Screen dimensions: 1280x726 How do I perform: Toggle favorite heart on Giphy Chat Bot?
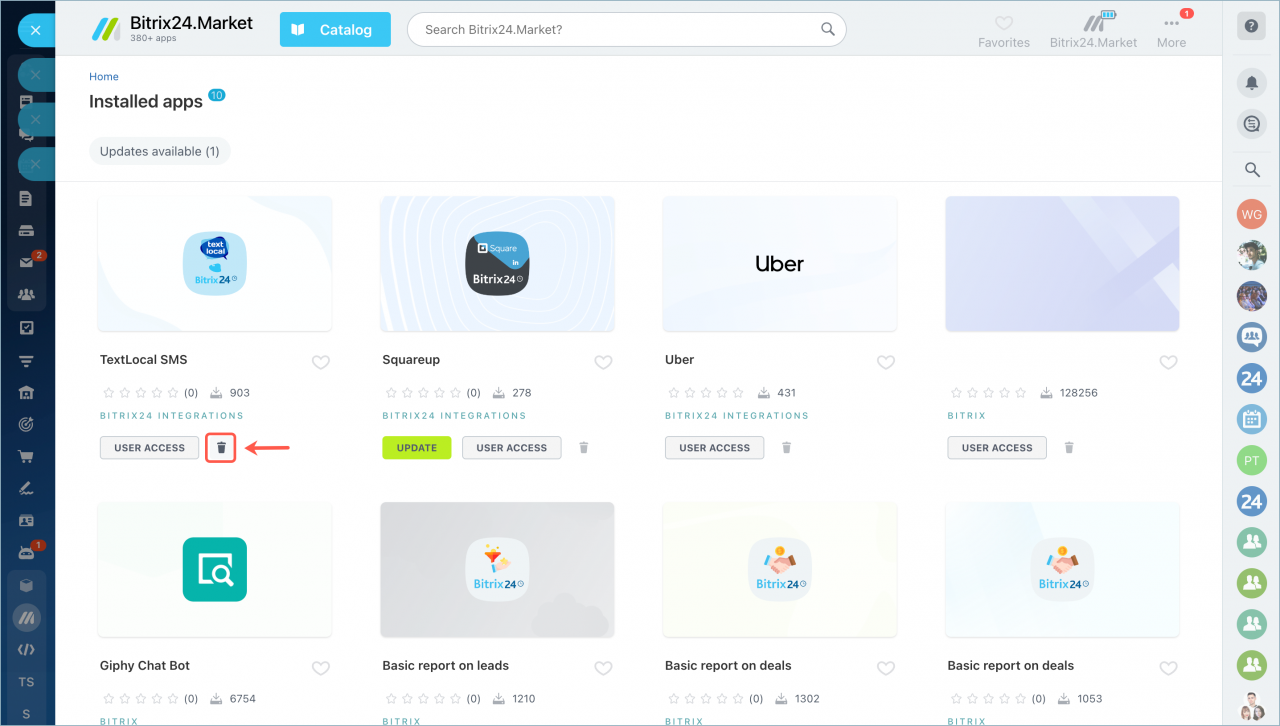point(321,668)
